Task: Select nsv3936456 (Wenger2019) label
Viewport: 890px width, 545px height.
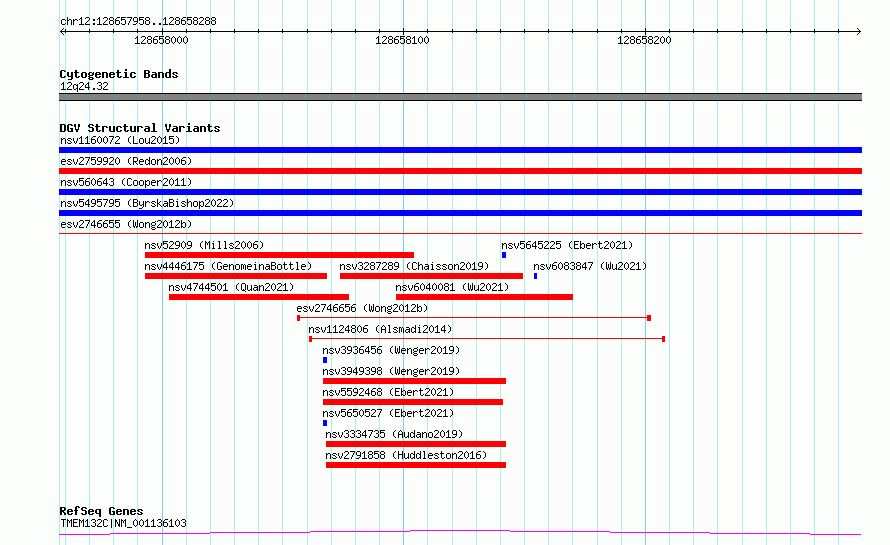Action: pyautogui.click(x=391, y=350)
